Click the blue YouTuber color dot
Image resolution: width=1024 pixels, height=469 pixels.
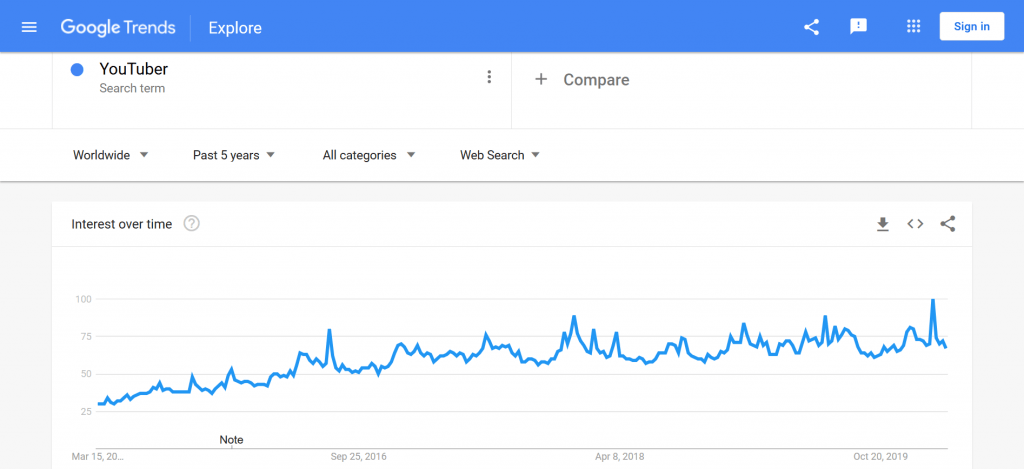(x=77, y=69)
